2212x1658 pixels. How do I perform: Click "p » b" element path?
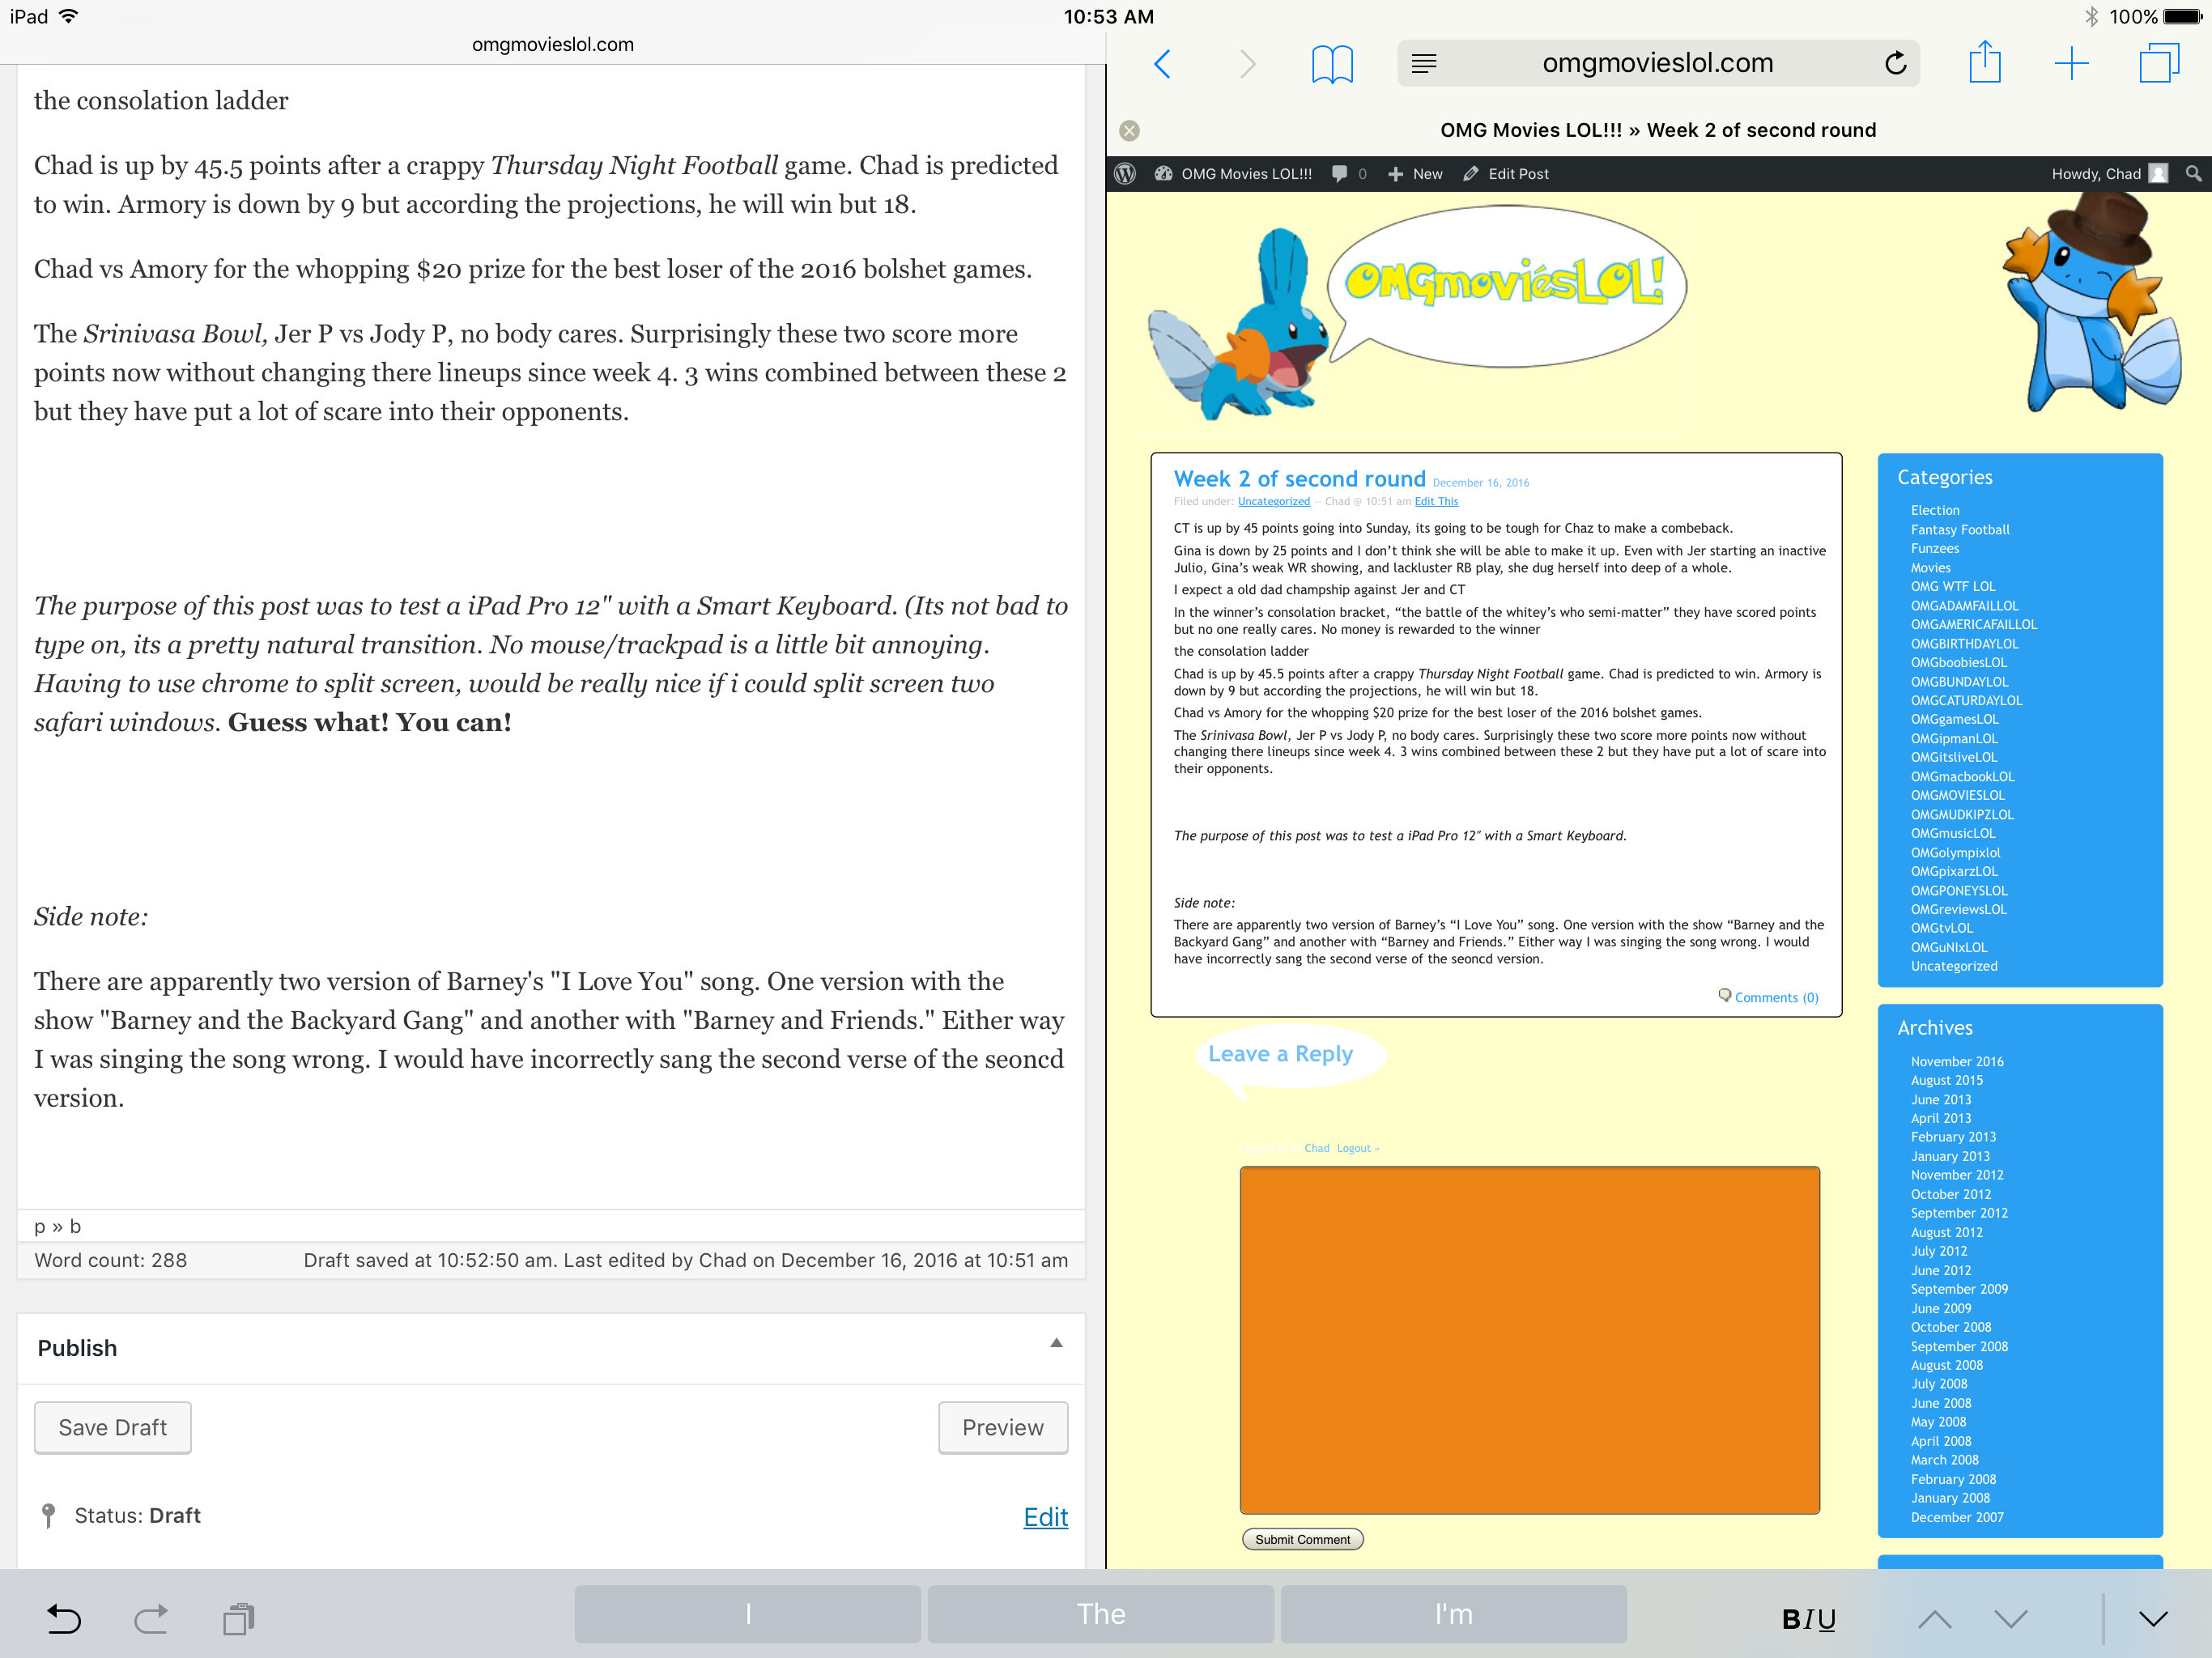click(x=57, y=1226)
